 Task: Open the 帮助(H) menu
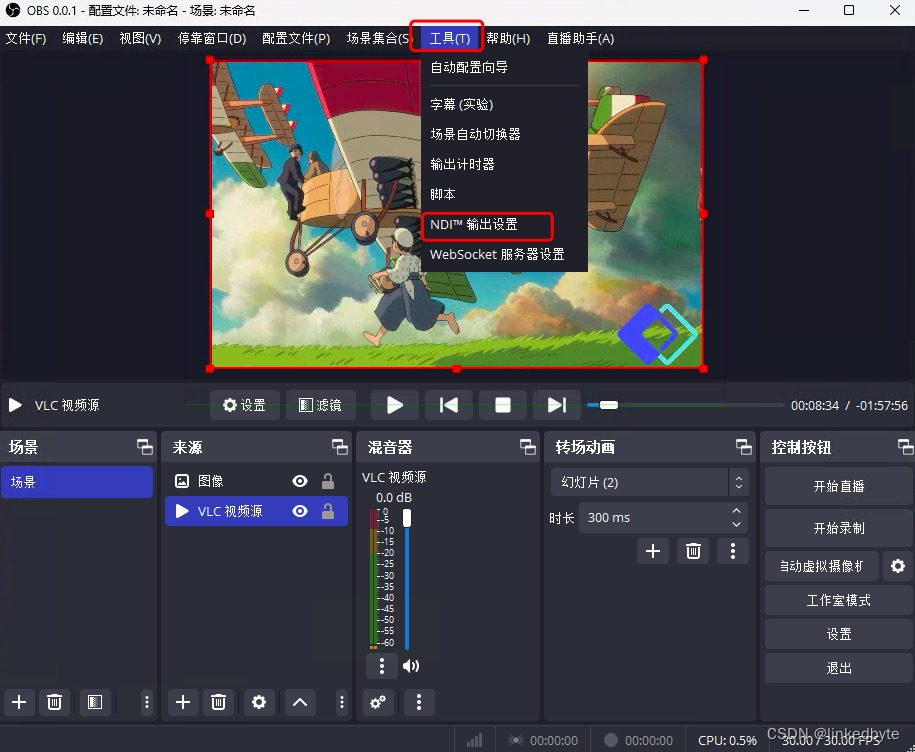(x=508, y=39)
